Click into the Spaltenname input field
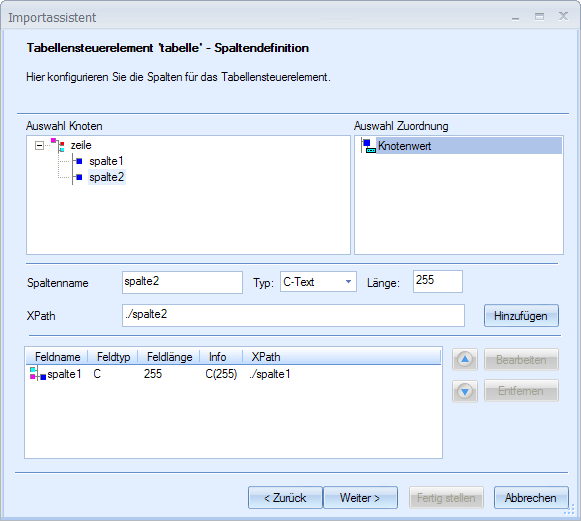This screenshot has height=521, width=581. 182,282
